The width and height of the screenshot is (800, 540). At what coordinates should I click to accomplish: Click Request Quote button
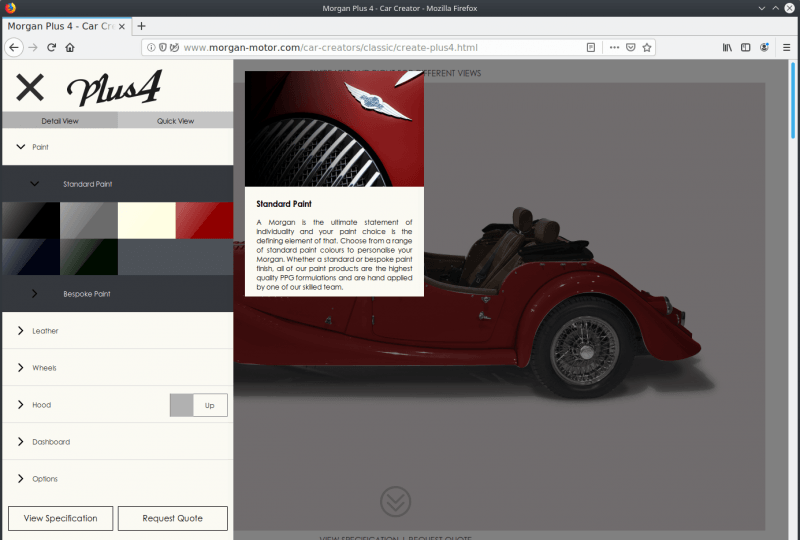point(172,518)
